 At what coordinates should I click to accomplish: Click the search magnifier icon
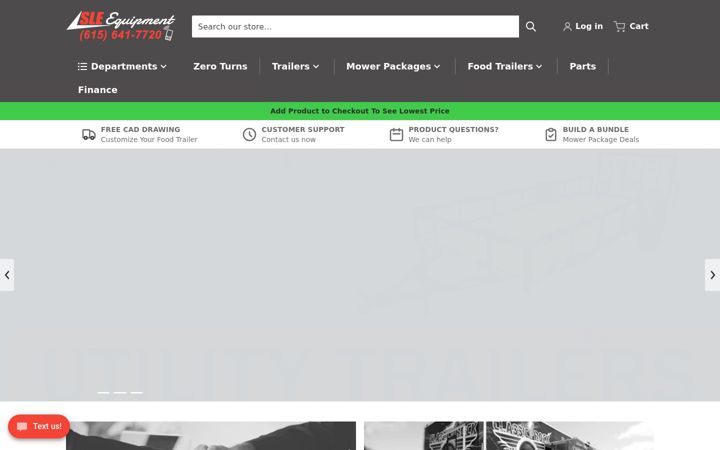click(530, 27)
